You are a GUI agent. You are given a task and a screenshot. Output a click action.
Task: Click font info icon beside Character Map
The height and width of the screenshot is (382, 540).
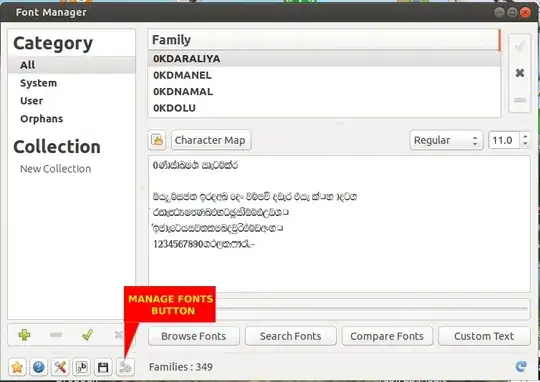pyautogui.click(x=157, y=140)
